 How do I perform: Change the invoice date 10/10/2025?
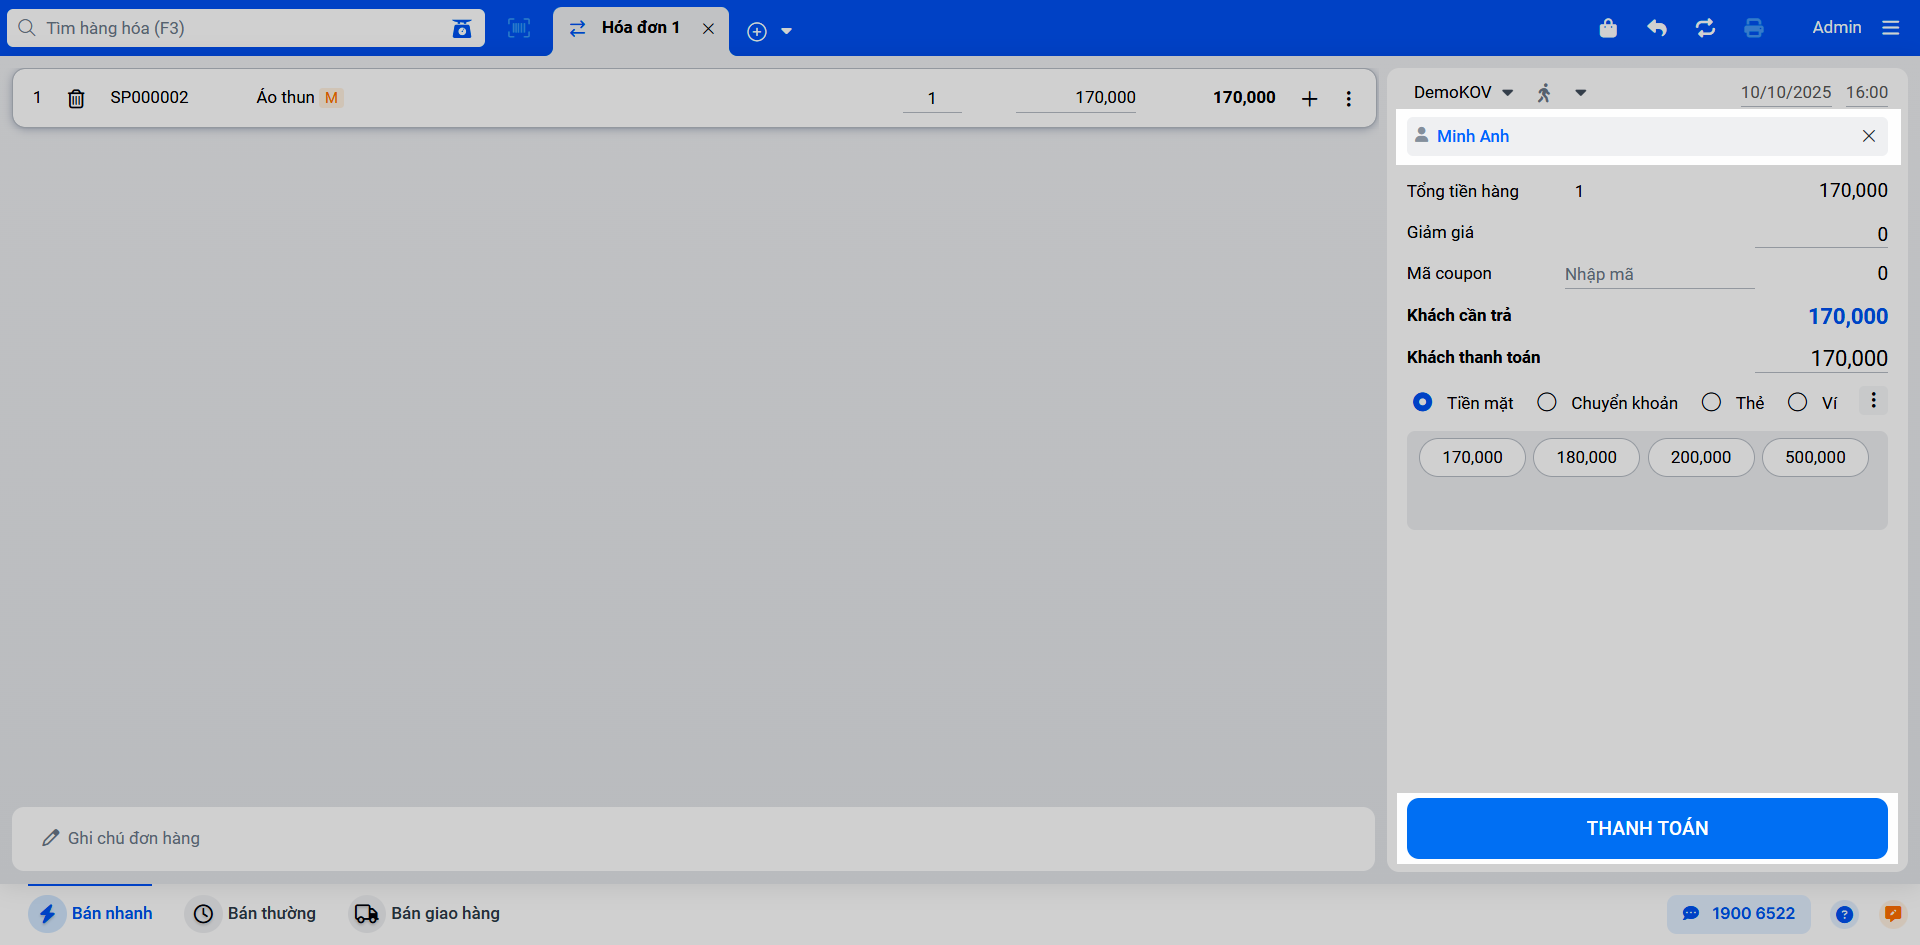coord(1786,93)
